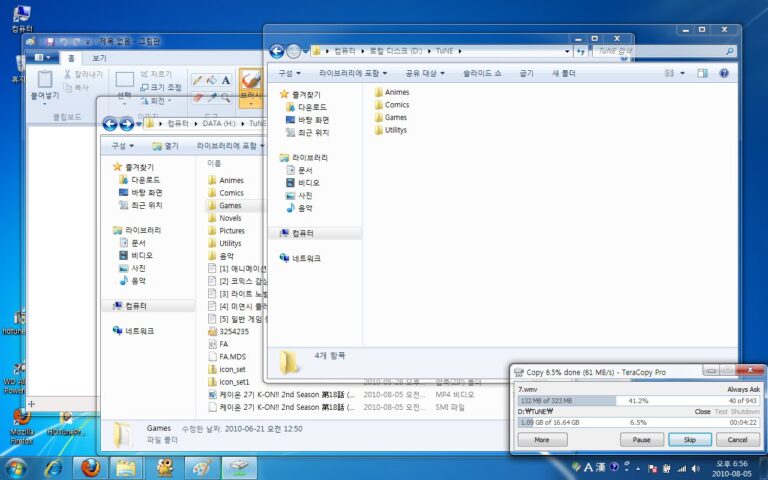Click the file progress bar showing 41.2%
Viewport: 768px width, 480px height.
[x=638, y=401]
